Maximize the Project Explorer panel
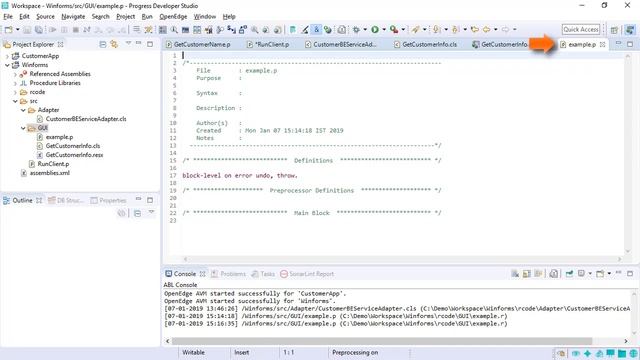This screenshot has width=640, height=360. tap(150, 44)
